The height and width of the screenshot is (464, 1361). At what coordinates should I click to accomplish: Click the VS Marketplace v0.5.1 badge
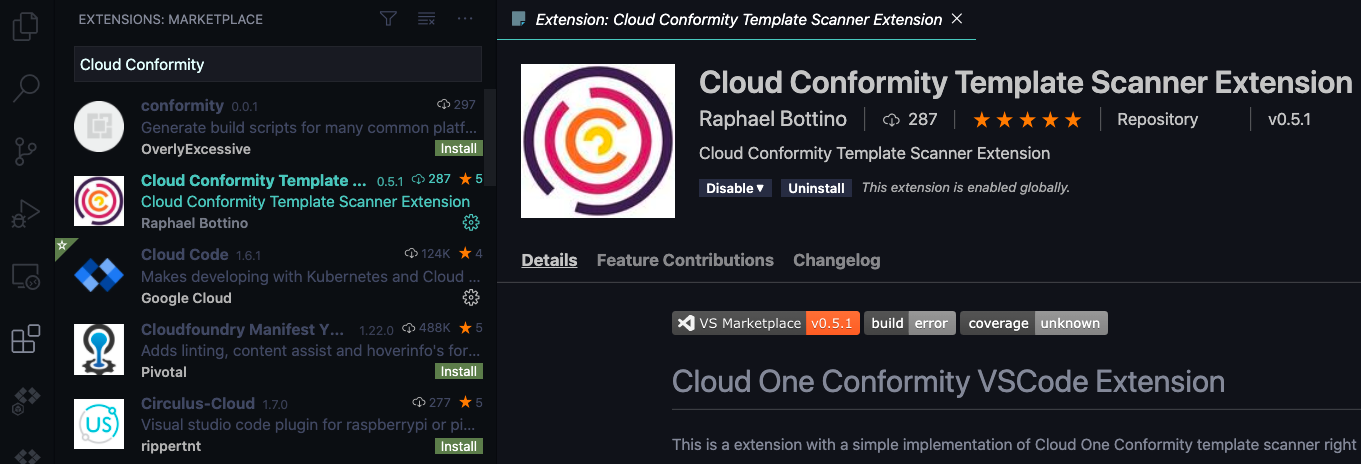click(x=766, y=323)
